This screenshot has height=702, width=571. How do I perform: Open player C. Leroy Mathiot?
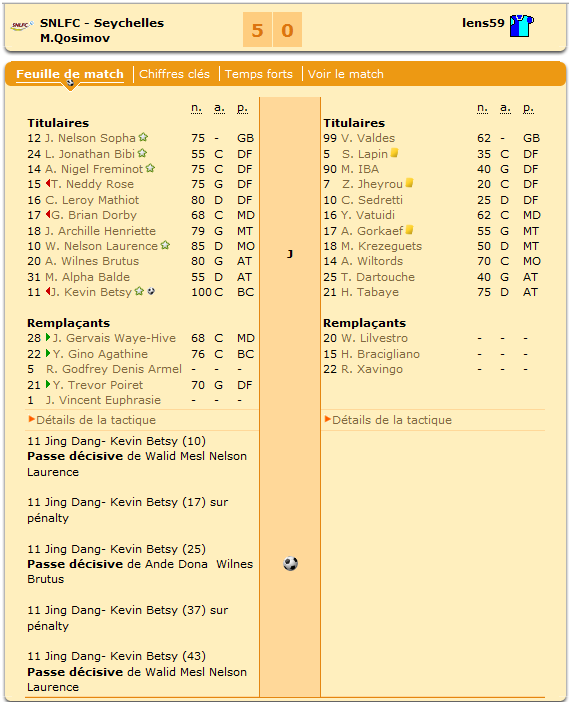[92, 200]
